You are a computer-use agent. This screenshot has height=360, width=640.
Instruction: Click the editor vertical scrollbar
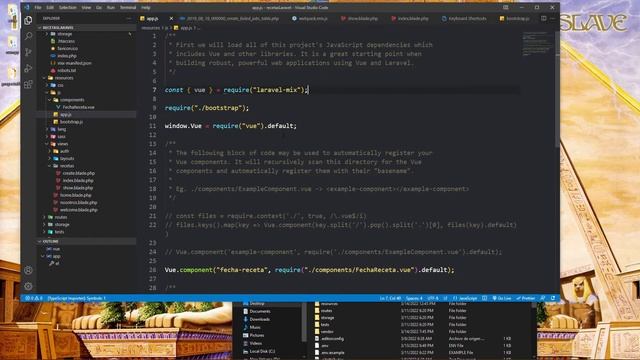[x=557, y=89]
